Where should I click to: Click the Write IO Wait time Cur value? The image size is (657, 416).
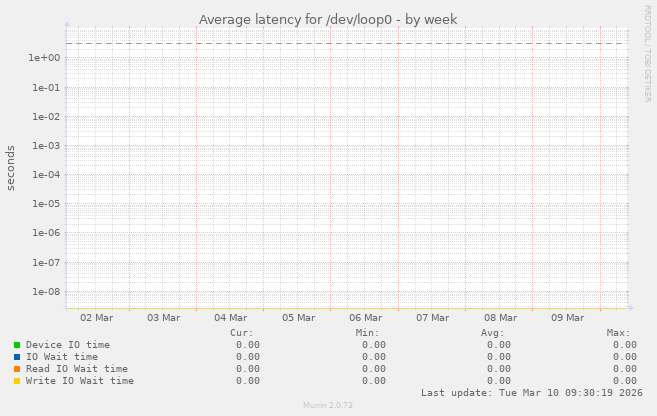pyautogui.click(x=248, y=381)
